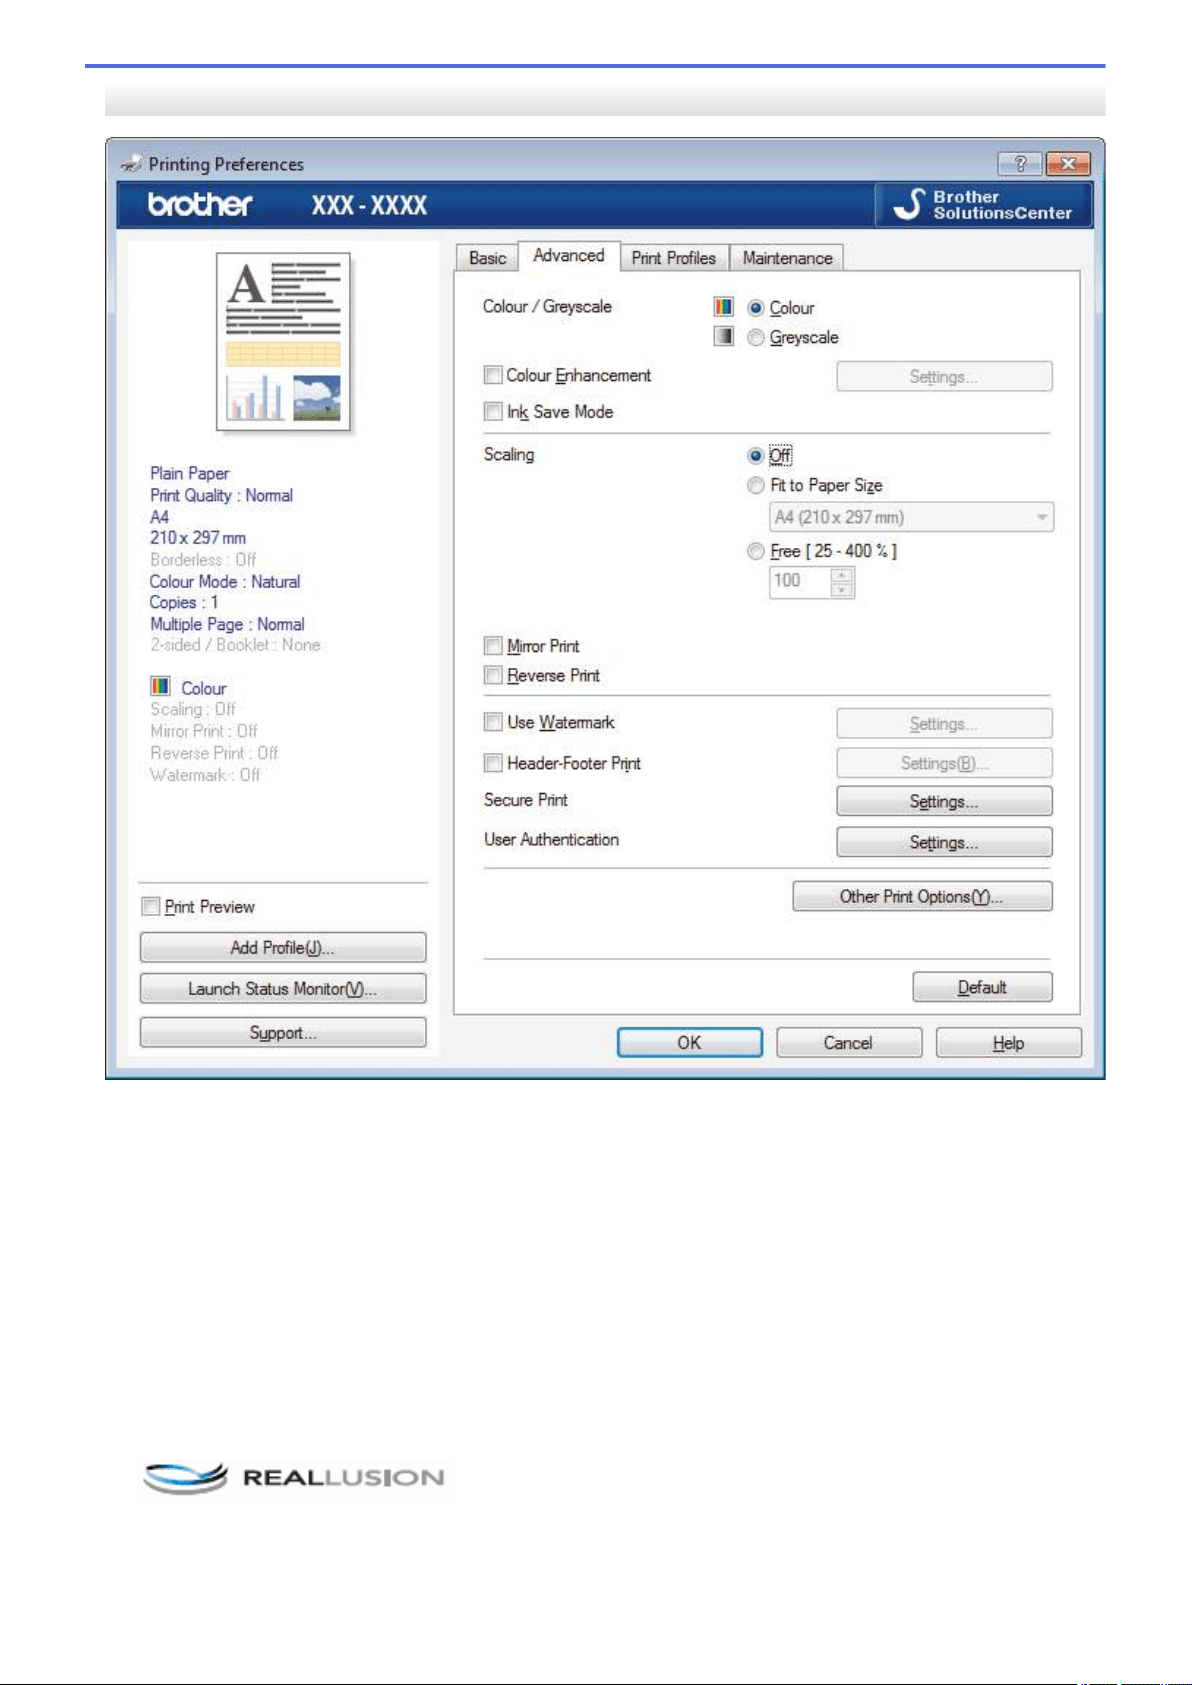Click the Greyscale icon beside Greyscale radio
Viewport: 1192px width, 1685px height.
(x=724, y=336)
